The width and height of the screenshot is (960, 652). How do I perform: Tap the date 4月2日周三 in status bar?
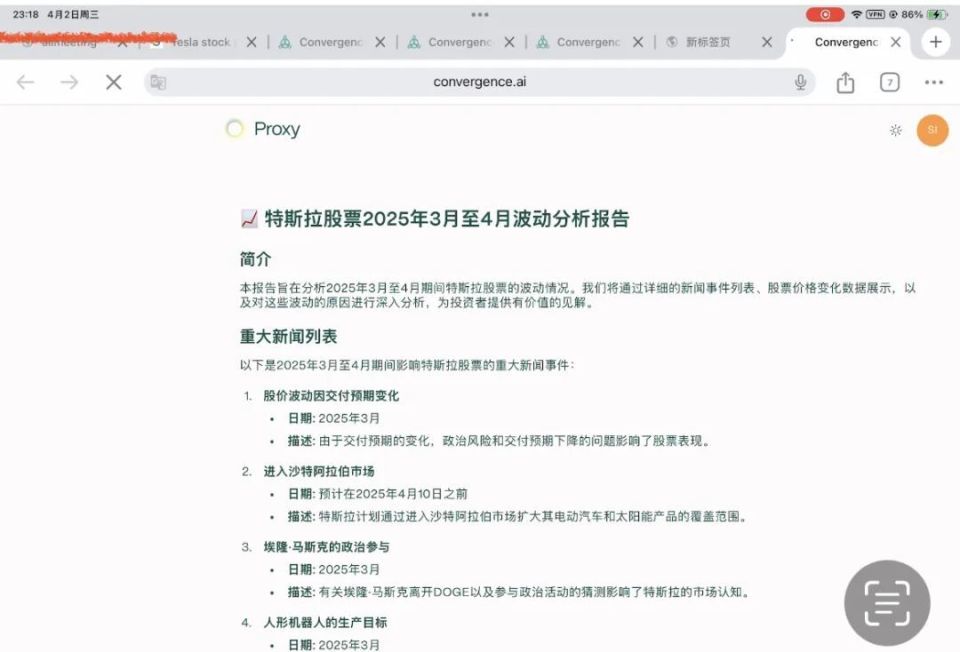click(73, 14)
